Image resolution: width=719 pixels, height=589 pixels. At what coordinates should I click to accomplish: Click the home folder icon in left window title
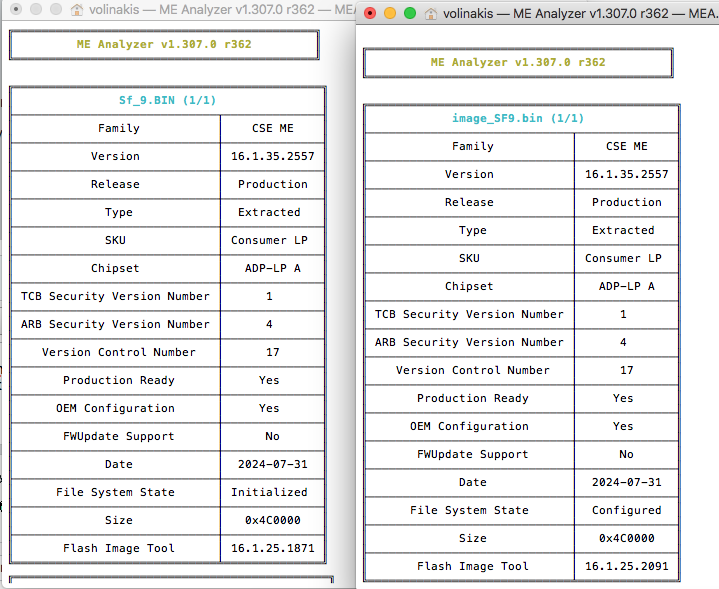click(x=77, y=9)
